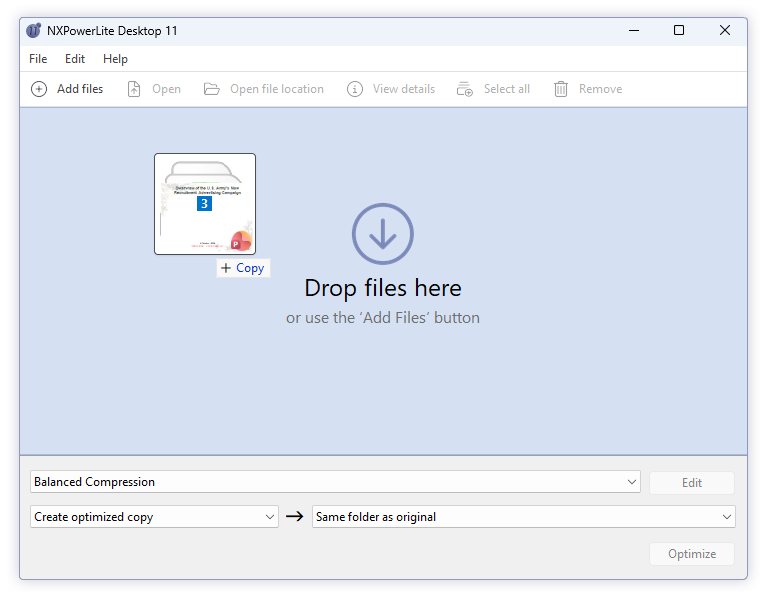Click the PowerPoint badge on dragged thumbnail

(241, 241)
